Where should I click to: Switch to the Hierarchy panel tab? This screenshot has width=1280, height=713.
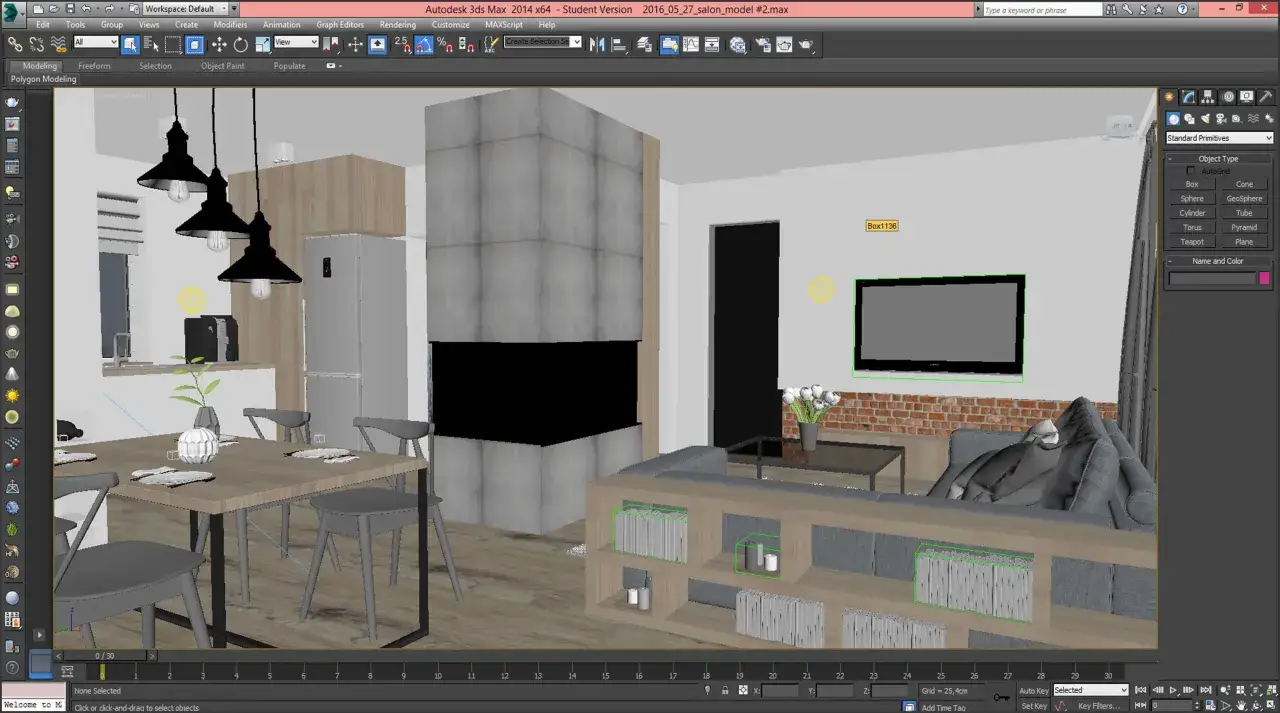click(x=1208, y=97)
